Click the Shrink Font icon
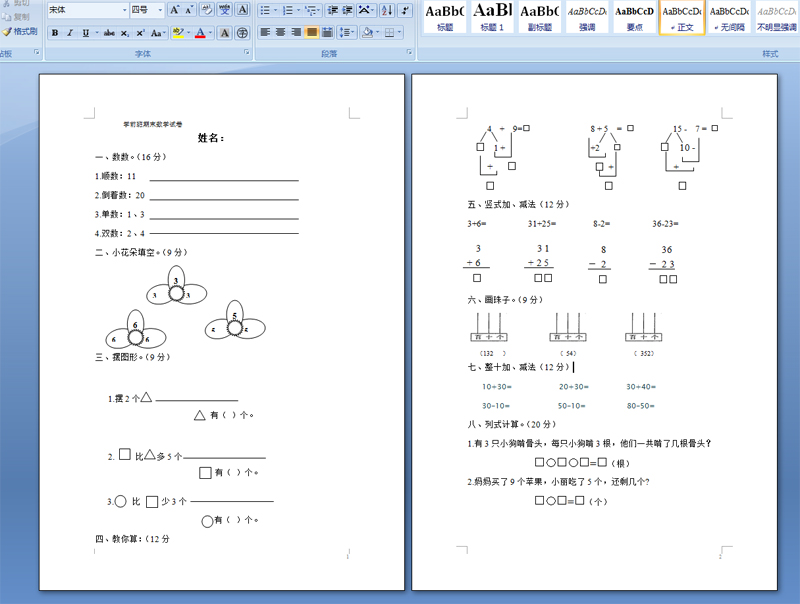800x604 pixels. (189, 10)
